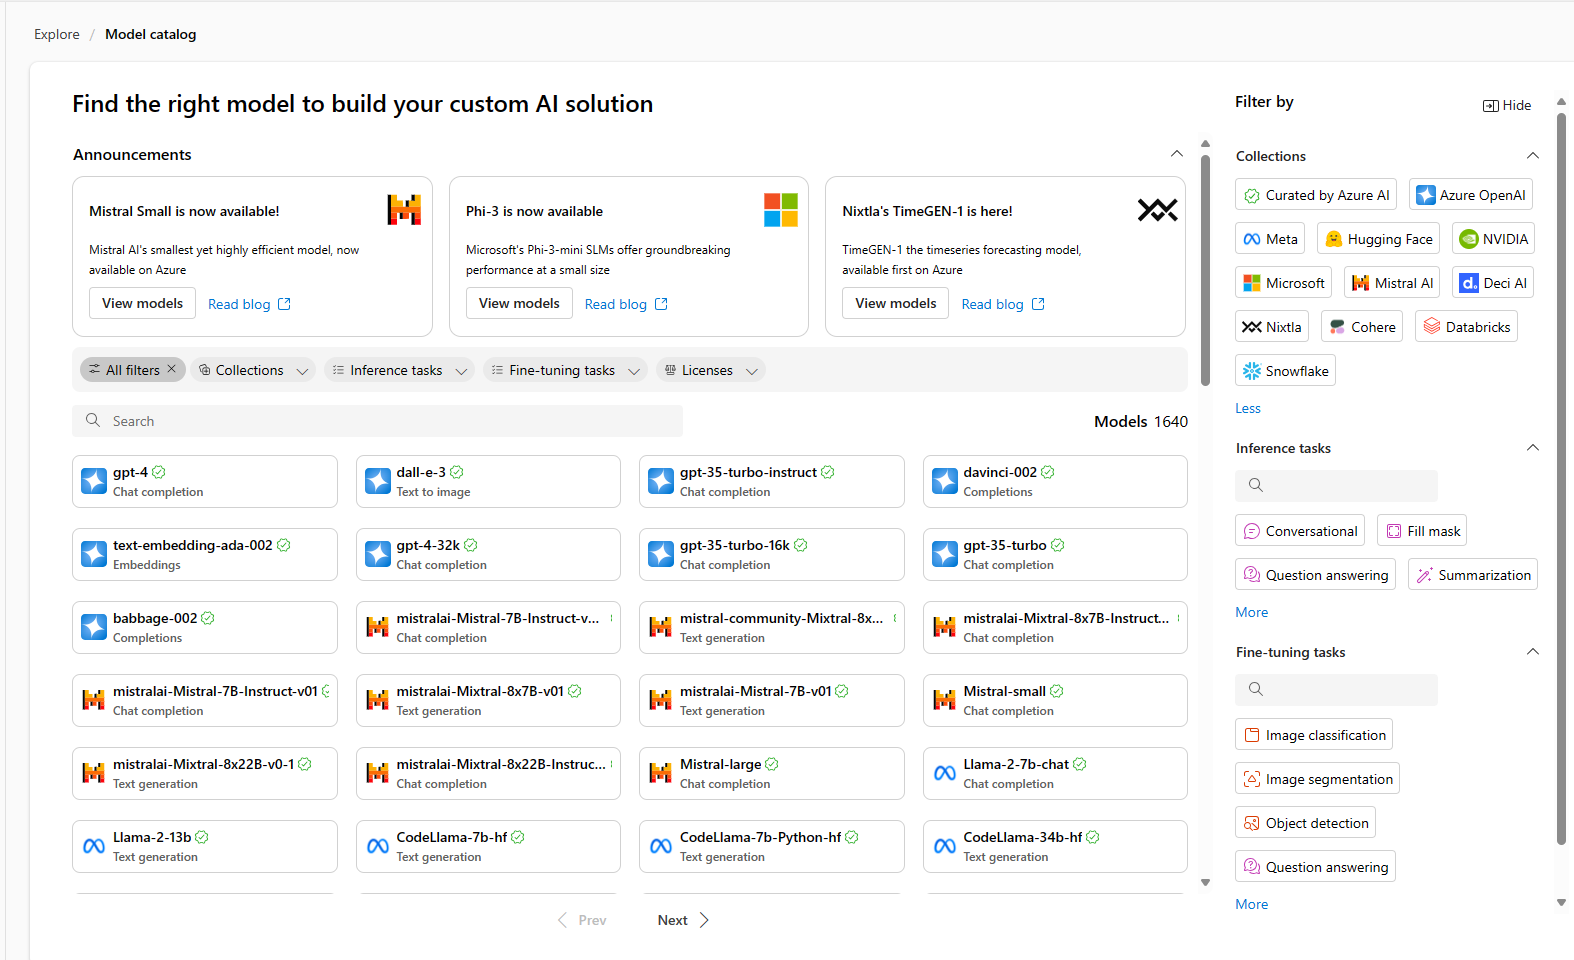Click the model list vertical scrollbar
Image resolution: width=1574 pixels, height=960 pixels.
1205,270
